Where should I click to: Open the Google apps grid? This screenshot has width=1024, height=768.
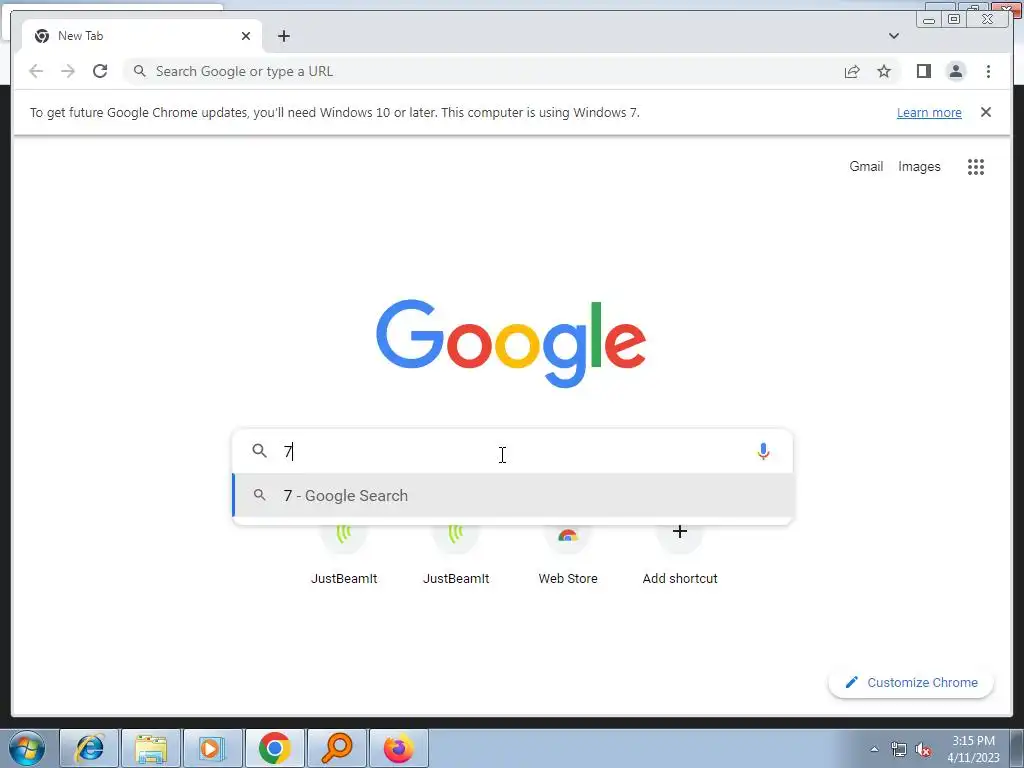(976, 167)
